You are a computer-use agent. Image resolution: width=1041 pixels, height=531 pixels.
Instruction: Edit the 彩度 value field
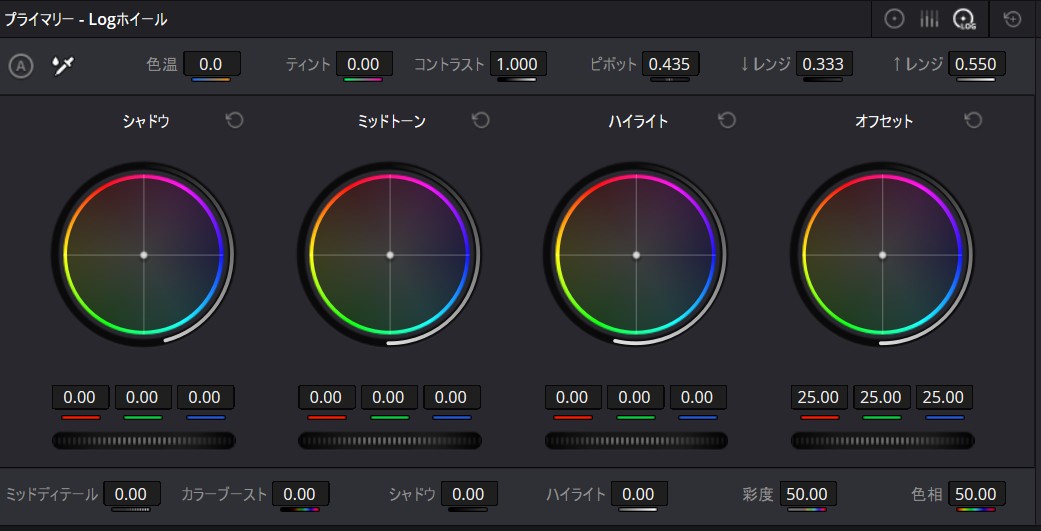click(x=806, y=494)
